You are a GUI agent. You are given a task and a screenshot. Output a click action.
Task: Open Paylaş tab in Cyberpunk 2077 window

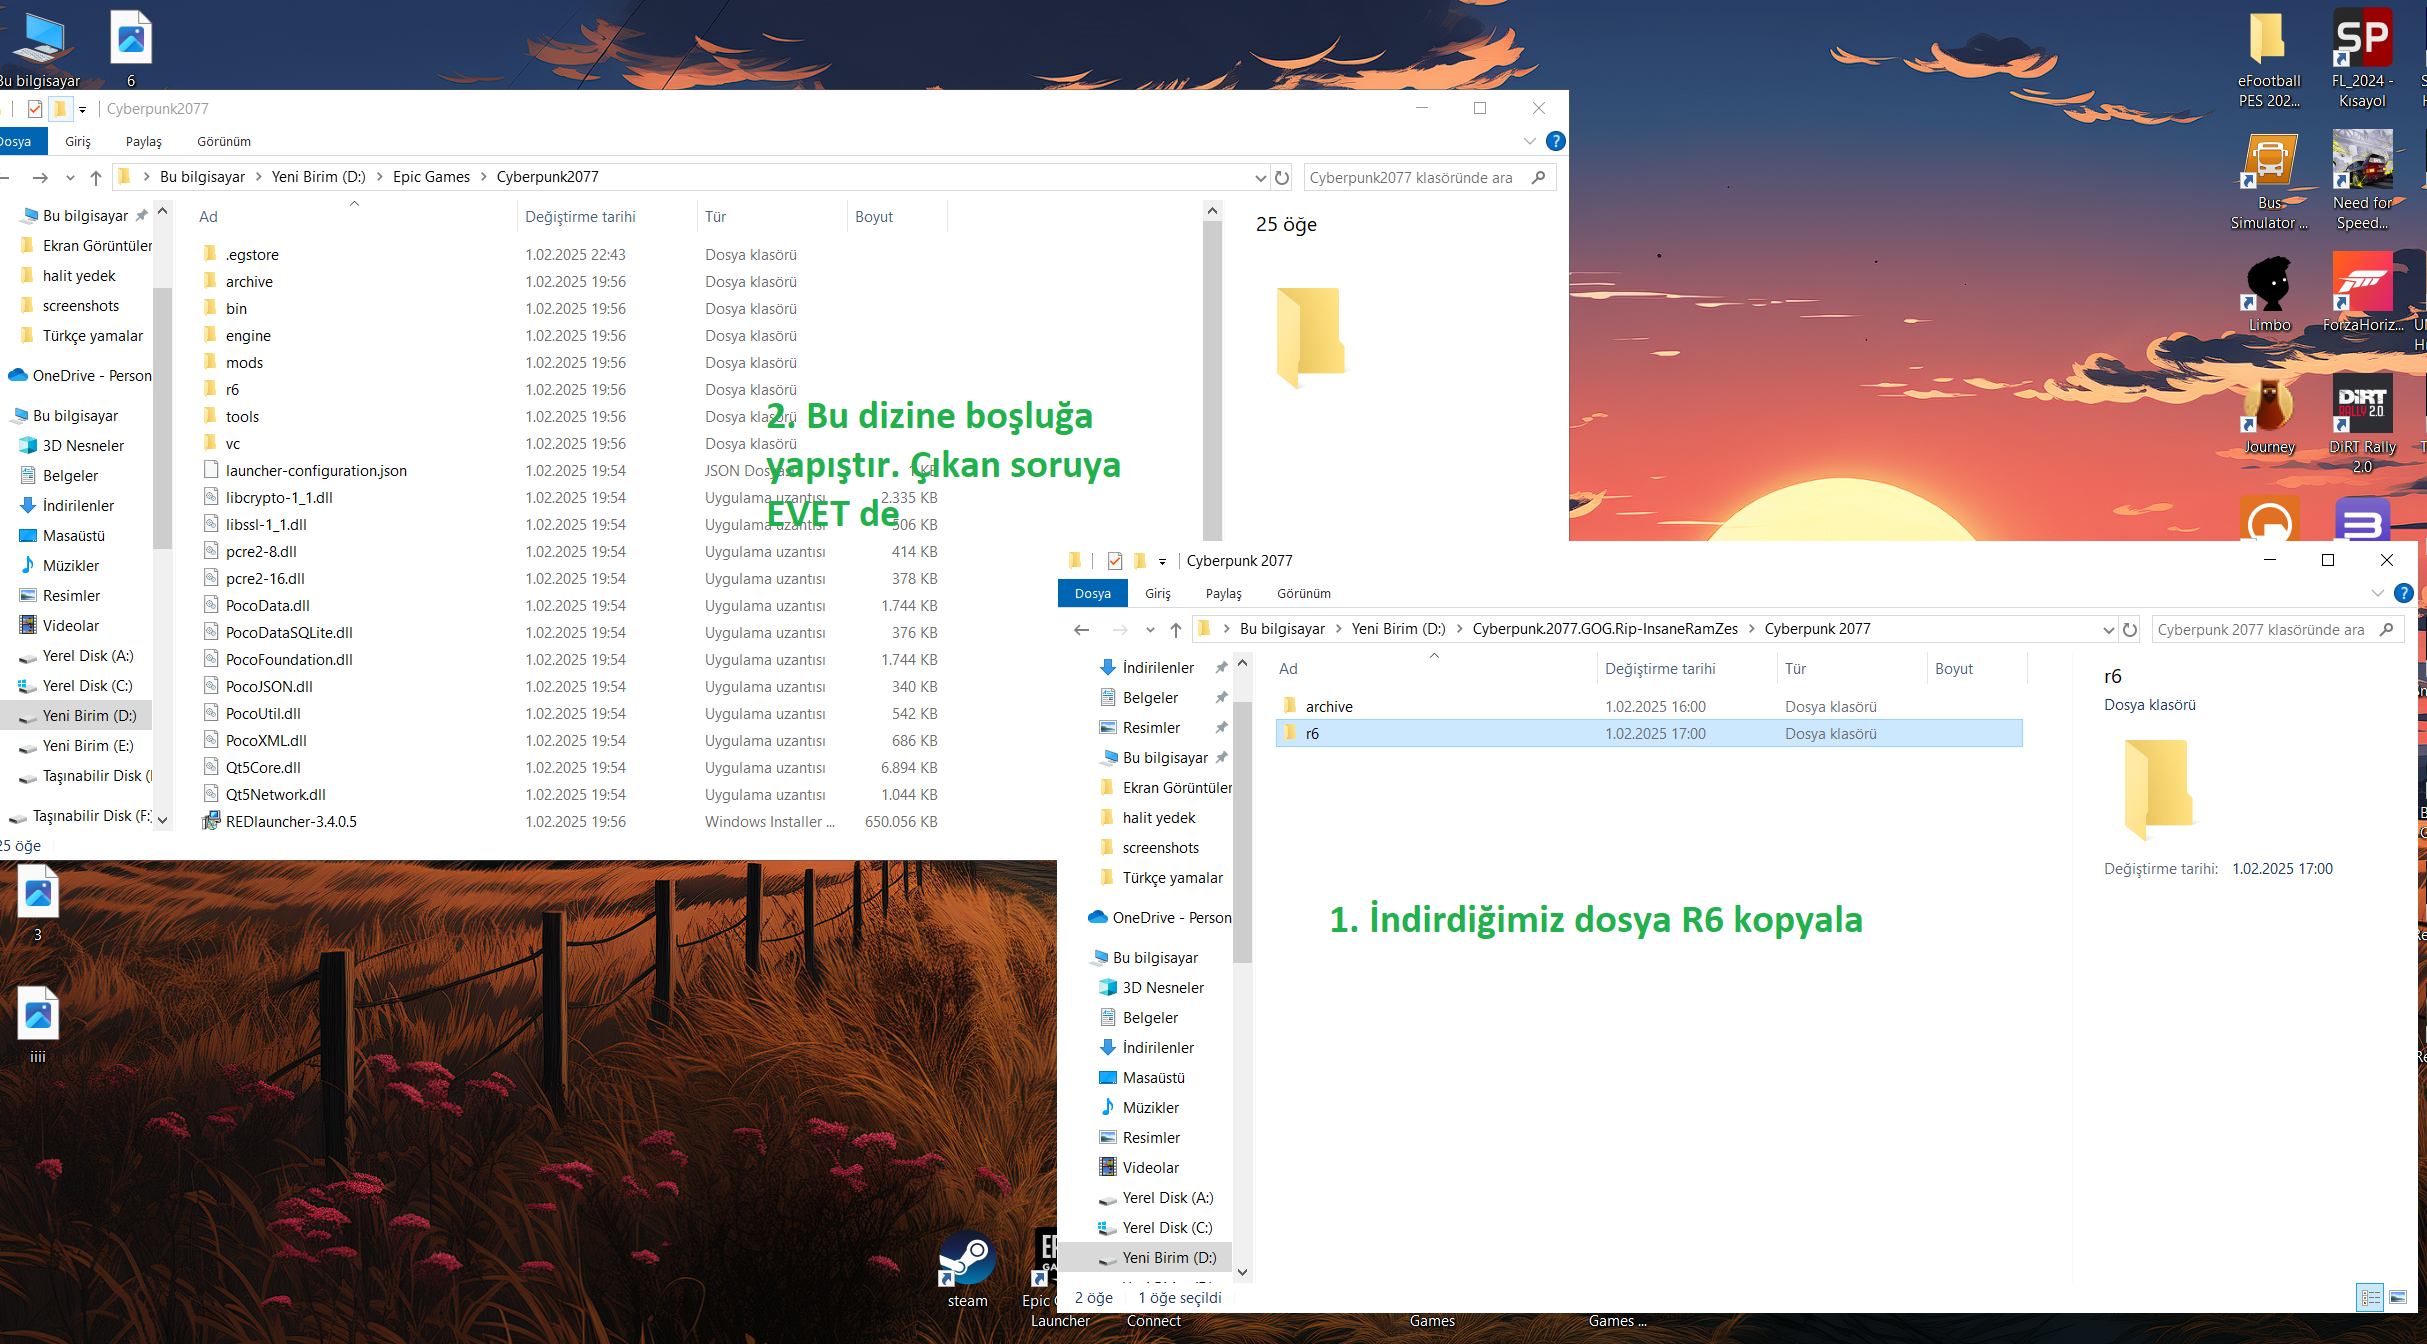click(x=1223, y=593)
